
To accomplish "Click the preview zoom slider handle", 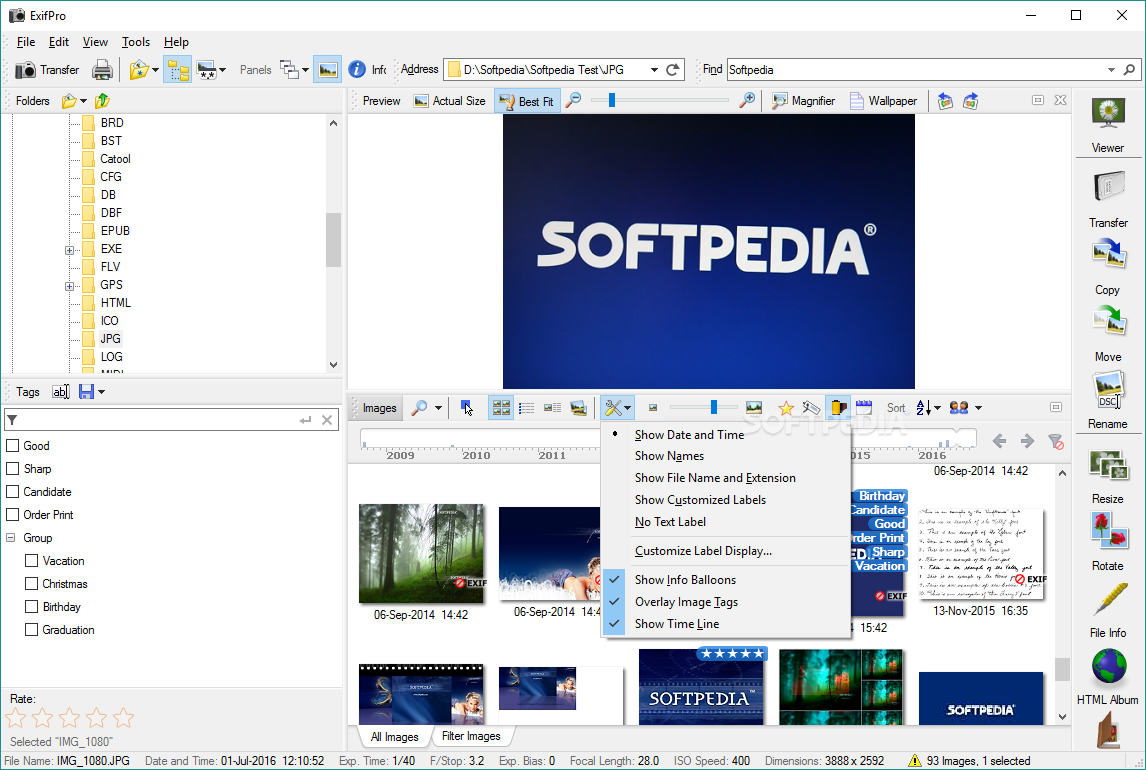I will click(612, 100).
